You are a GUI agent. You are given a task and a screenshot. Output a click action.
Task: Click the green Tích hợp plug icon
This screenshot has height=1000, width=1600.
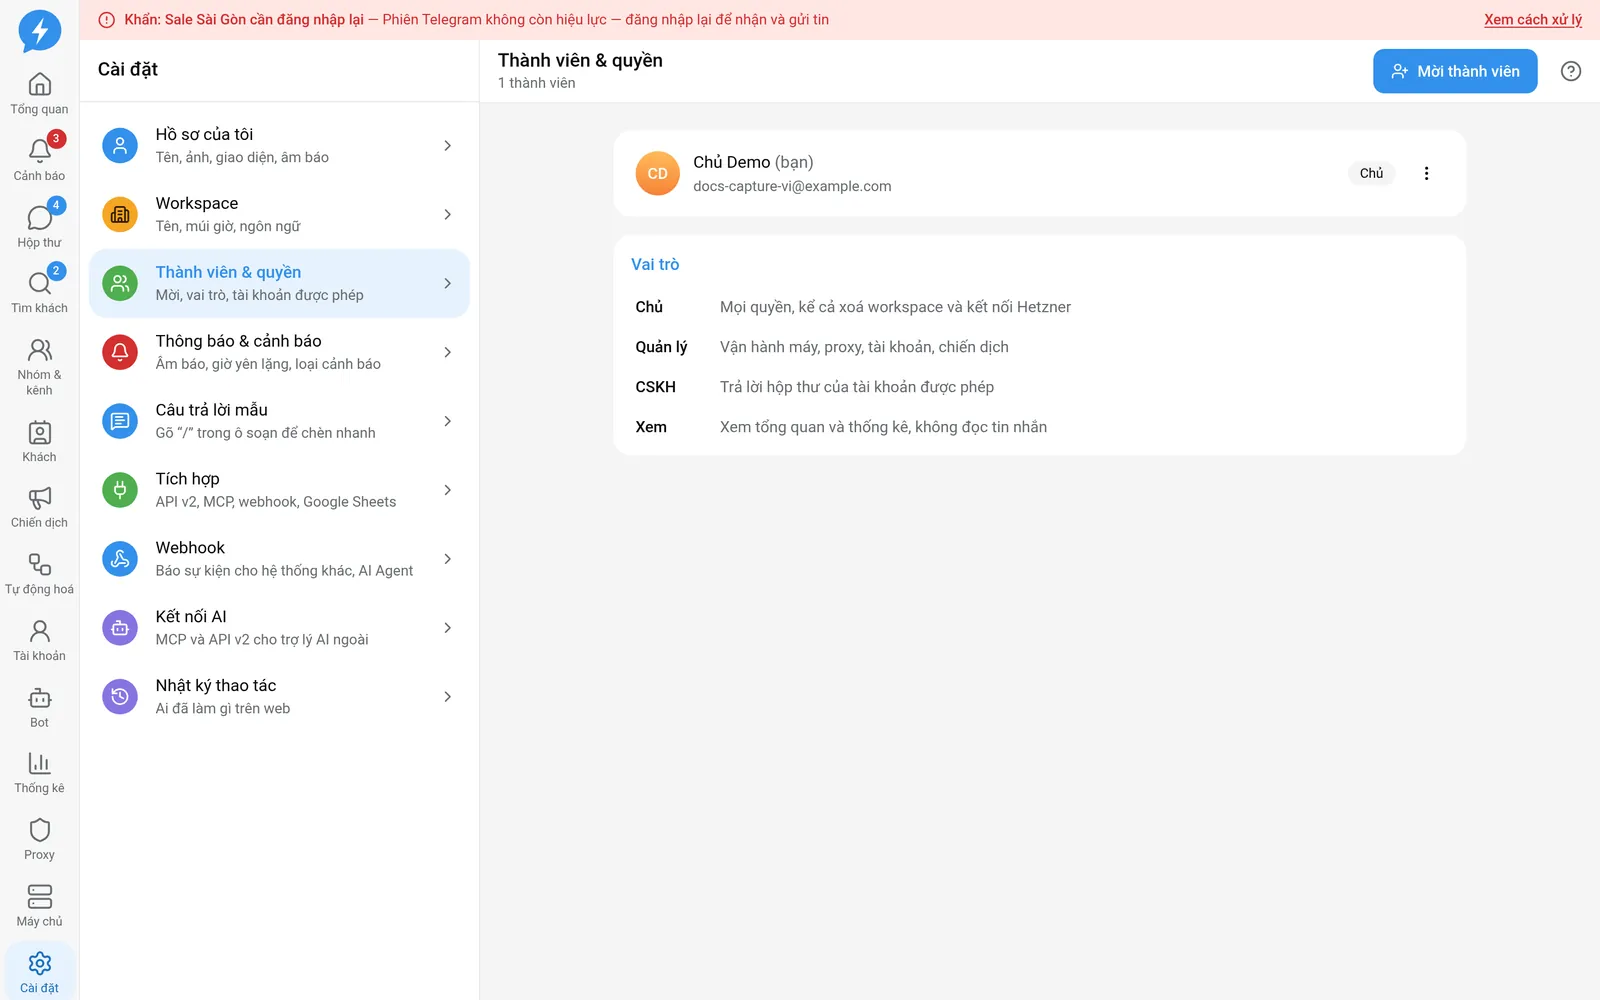point(120,490)
